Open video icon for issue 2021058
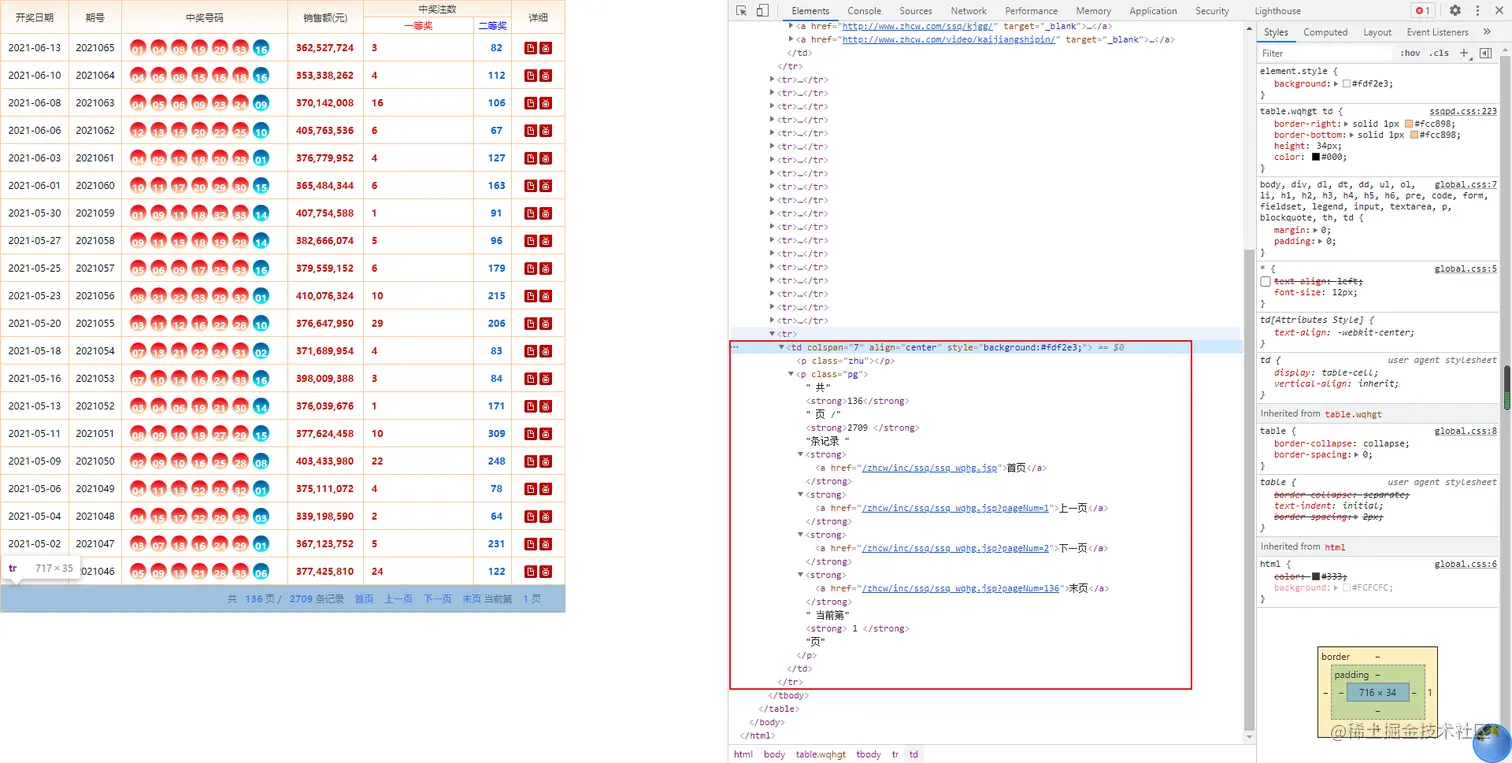1512x763 pixels. 546,241
